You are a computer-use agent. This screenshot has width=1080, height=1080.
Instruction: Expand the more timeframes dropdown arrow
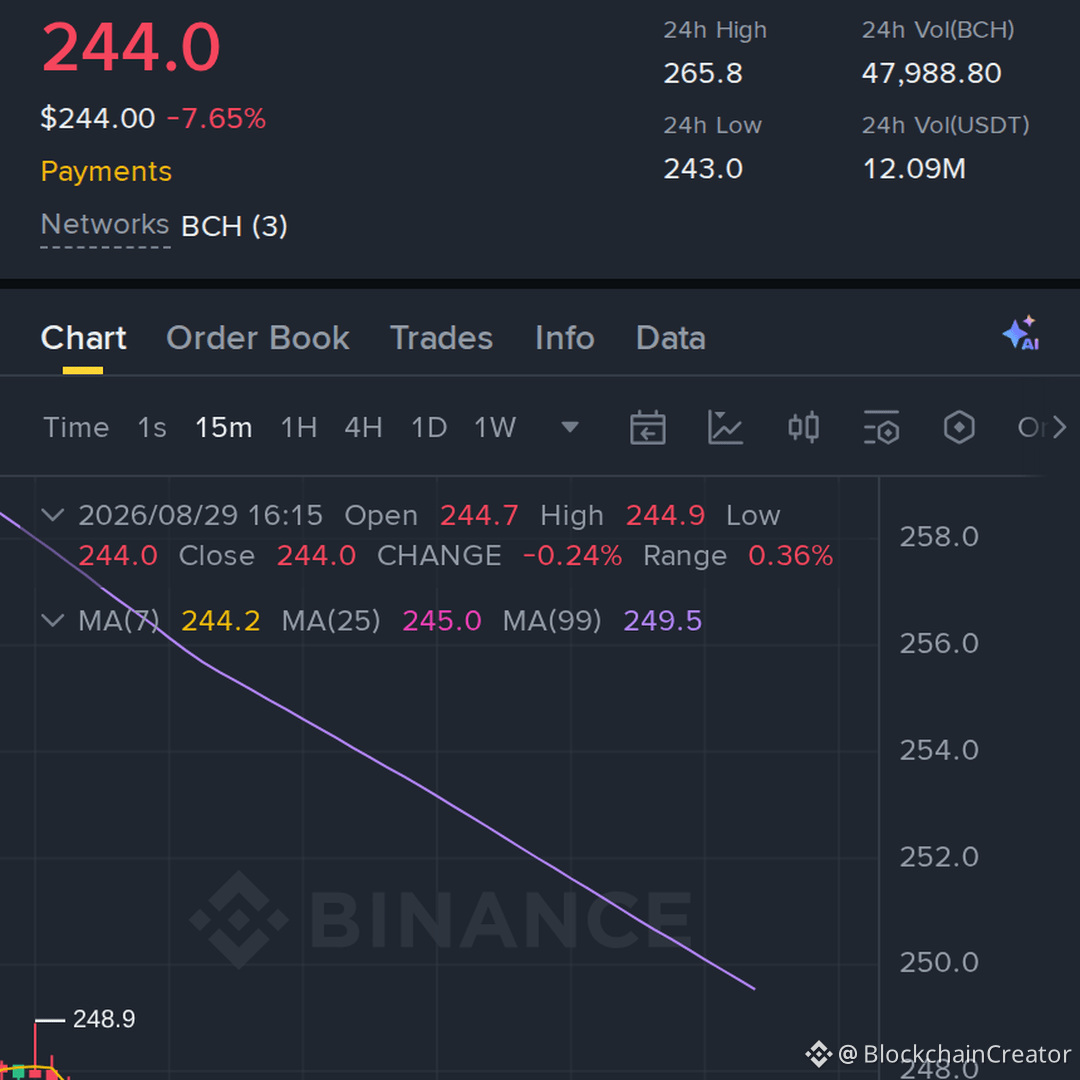[570, 428]
